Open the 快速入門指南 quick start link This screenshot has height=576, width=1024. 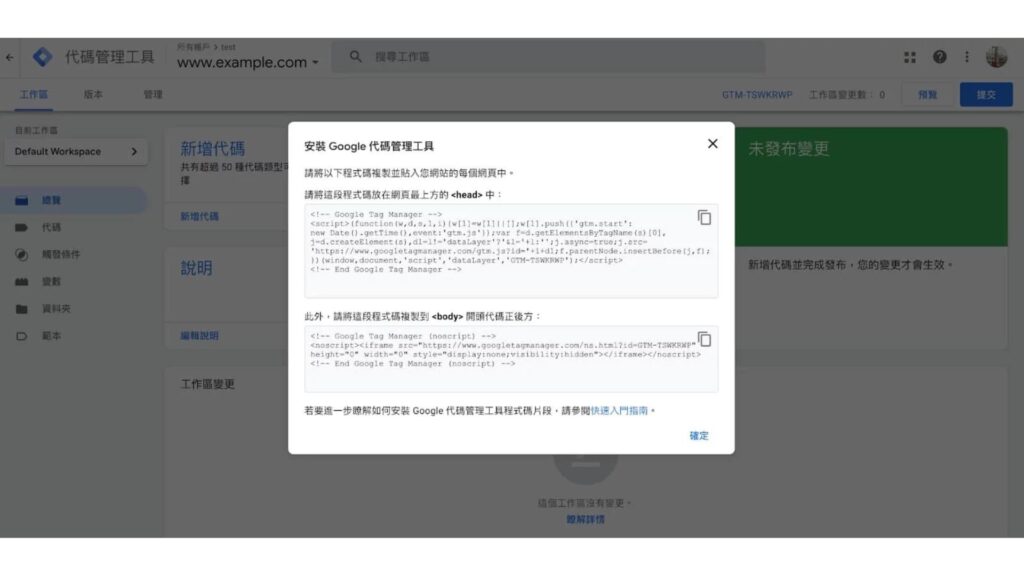tap(619, 411)
